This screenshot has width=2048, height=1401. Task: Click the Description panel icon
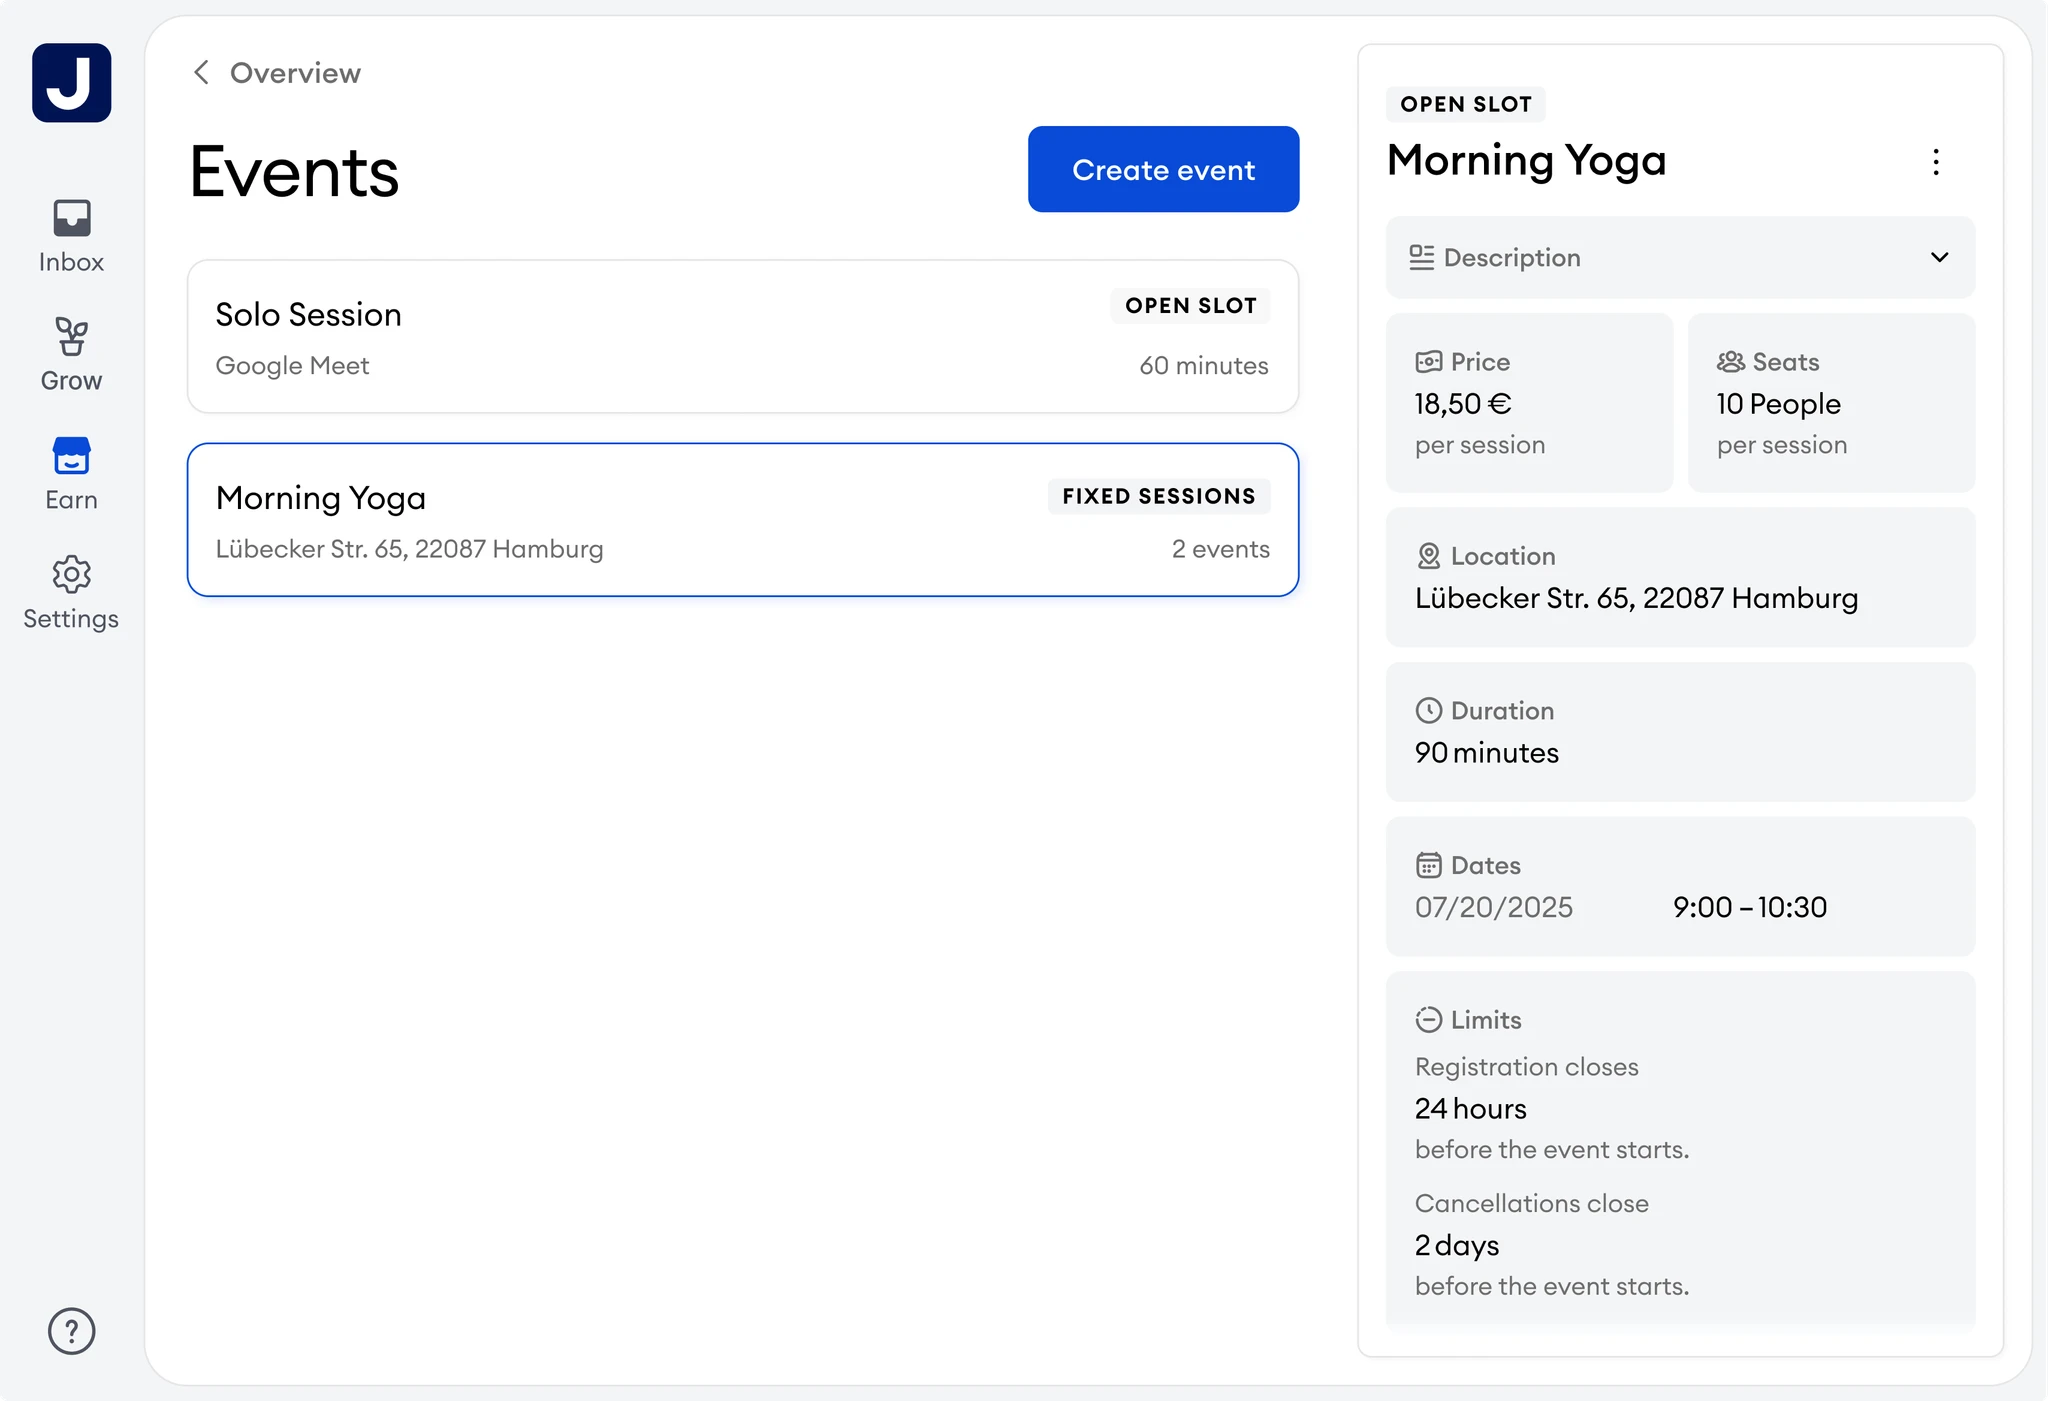(1424, 257)
